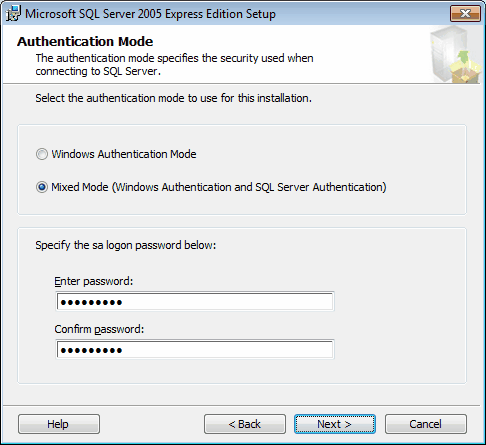This screenshot has width=486, height=445.
Task: Click the 'Windows Authentication Mode' label text
Action: pos(124,154)
